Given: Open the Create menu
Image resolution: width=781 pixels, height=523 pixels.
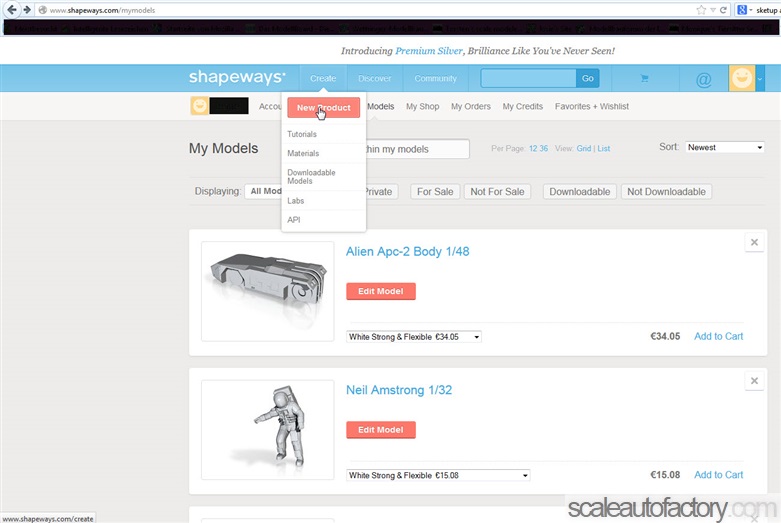Looking at the screenshot, I should [323, 78].
